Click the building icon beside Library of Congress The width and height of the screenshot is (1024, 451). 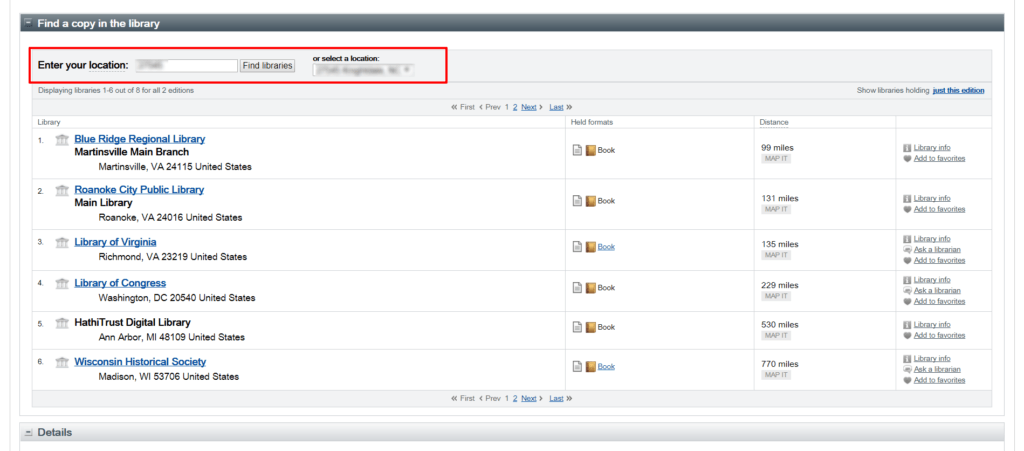coord(62,284)
